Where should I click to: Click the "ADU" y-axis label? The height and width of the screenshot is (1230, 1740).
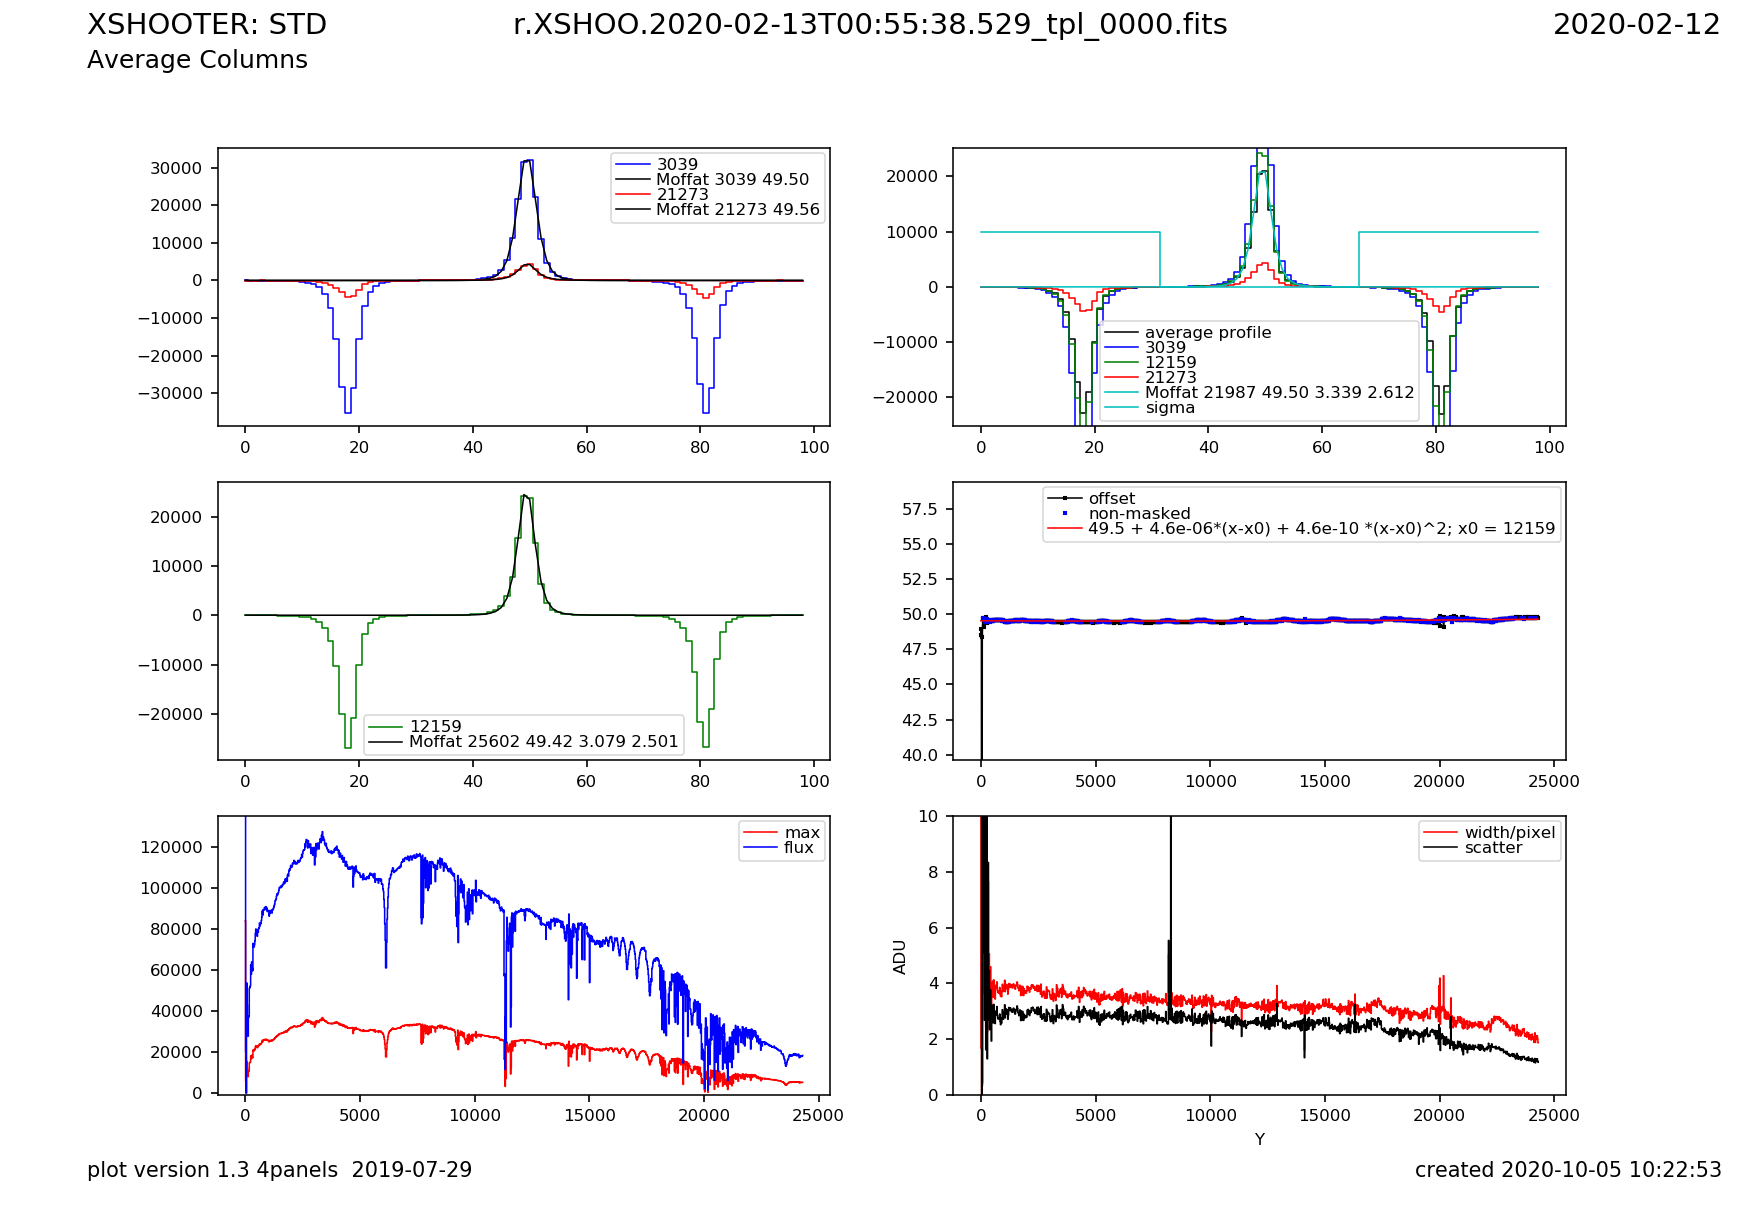(x=900, y=957)
